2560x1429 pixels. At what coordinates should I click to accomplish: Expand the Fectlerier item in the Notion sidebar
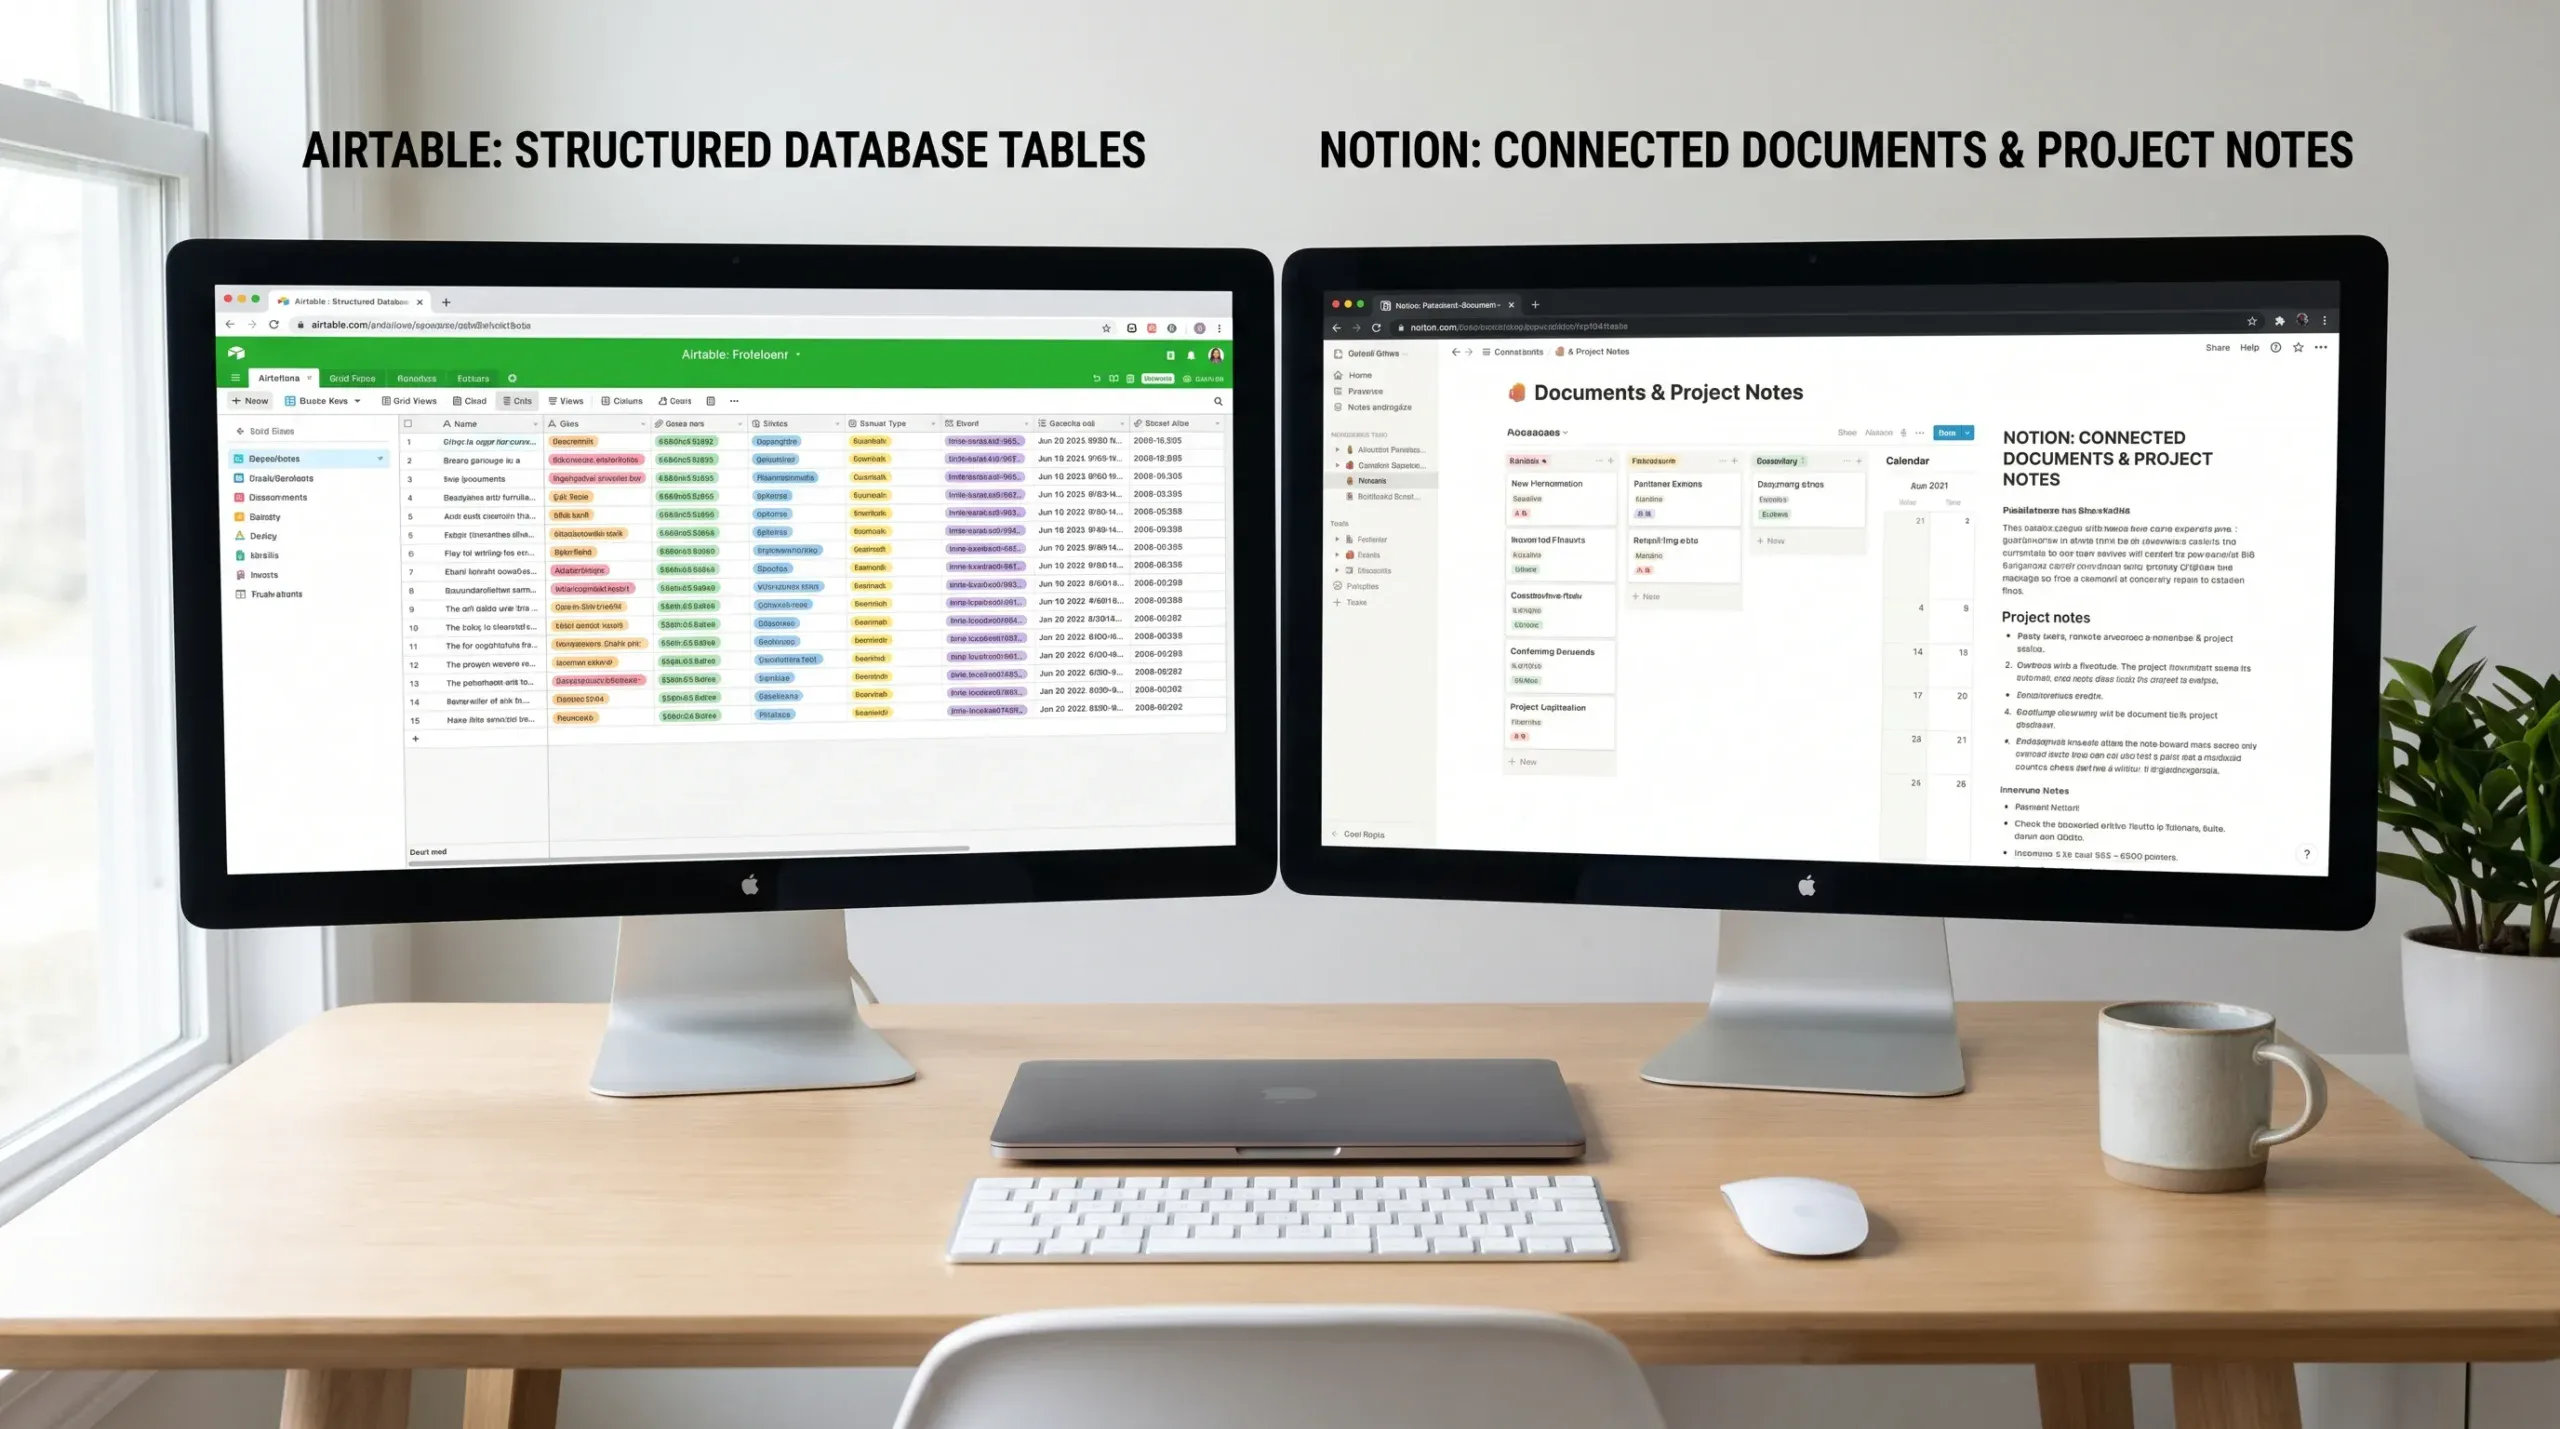click(x=1337, y=540)
